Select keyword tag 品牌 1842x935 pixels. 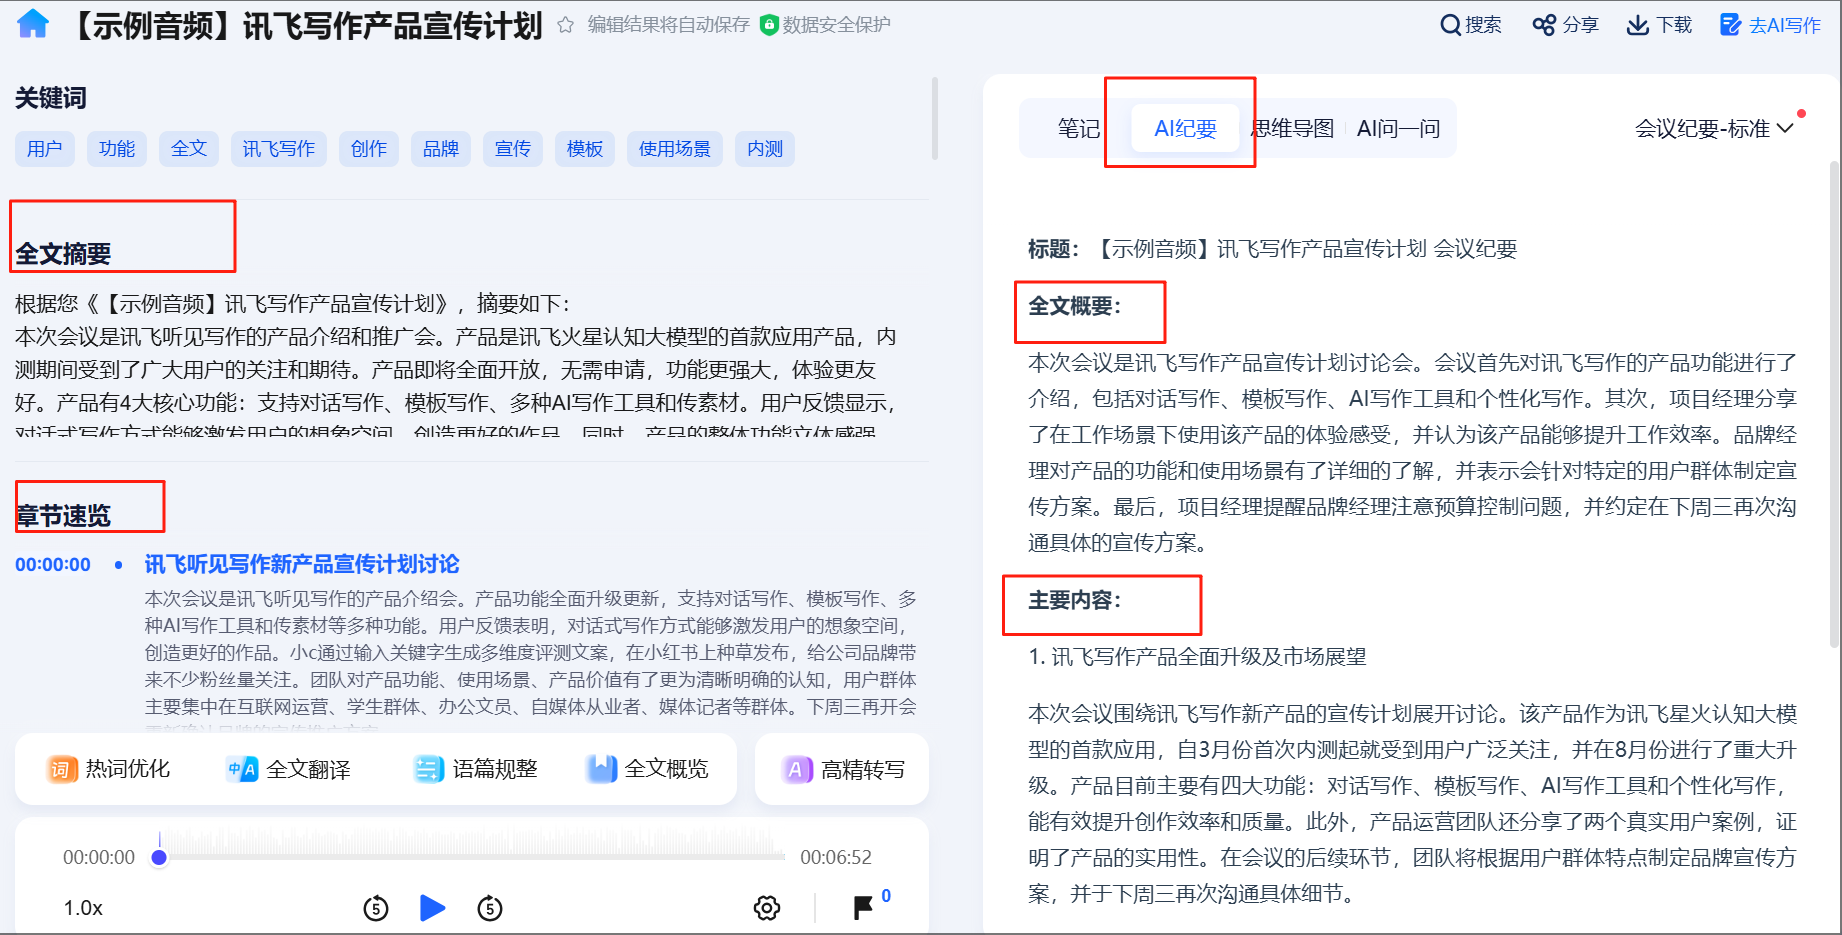[441, 149]
